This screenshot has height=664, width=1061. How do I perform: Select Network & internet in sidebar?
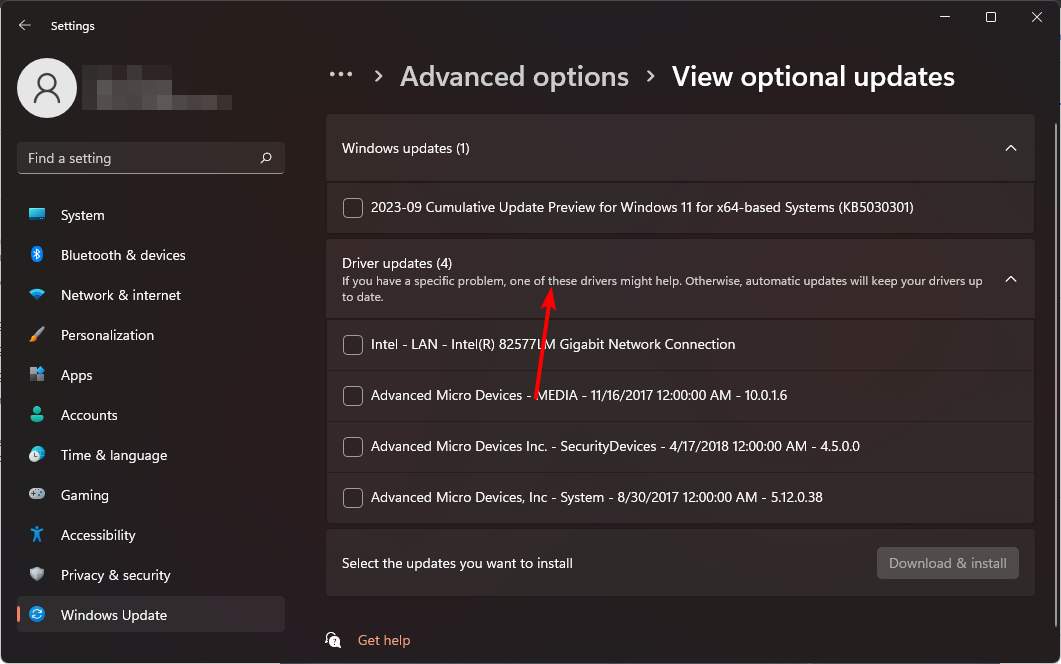point(118,295)
